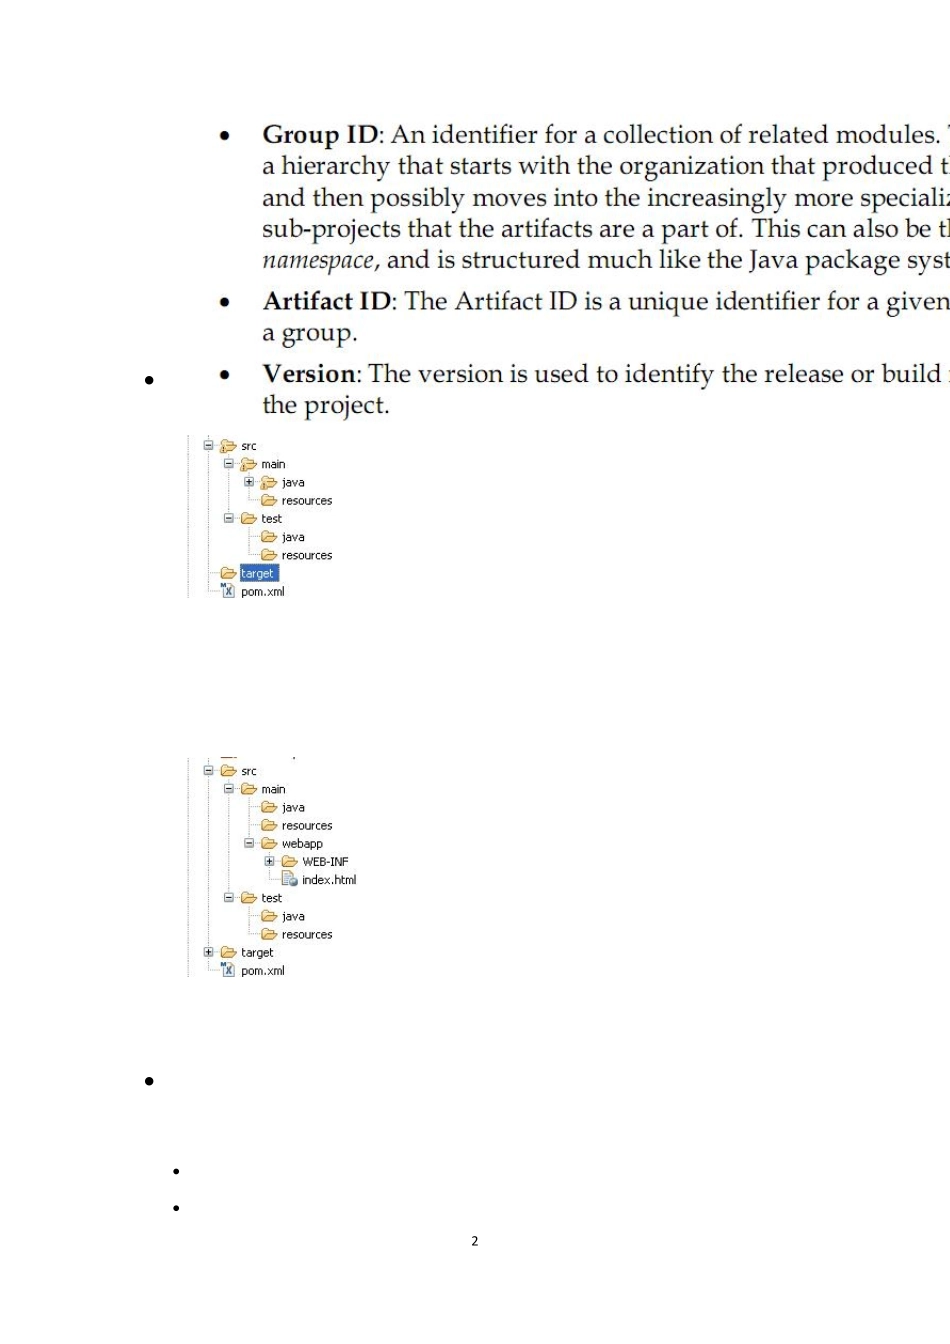Viewport: 950px width, 1344px height.
Task: Click the index.html file icon
Action: pos(289,879)
